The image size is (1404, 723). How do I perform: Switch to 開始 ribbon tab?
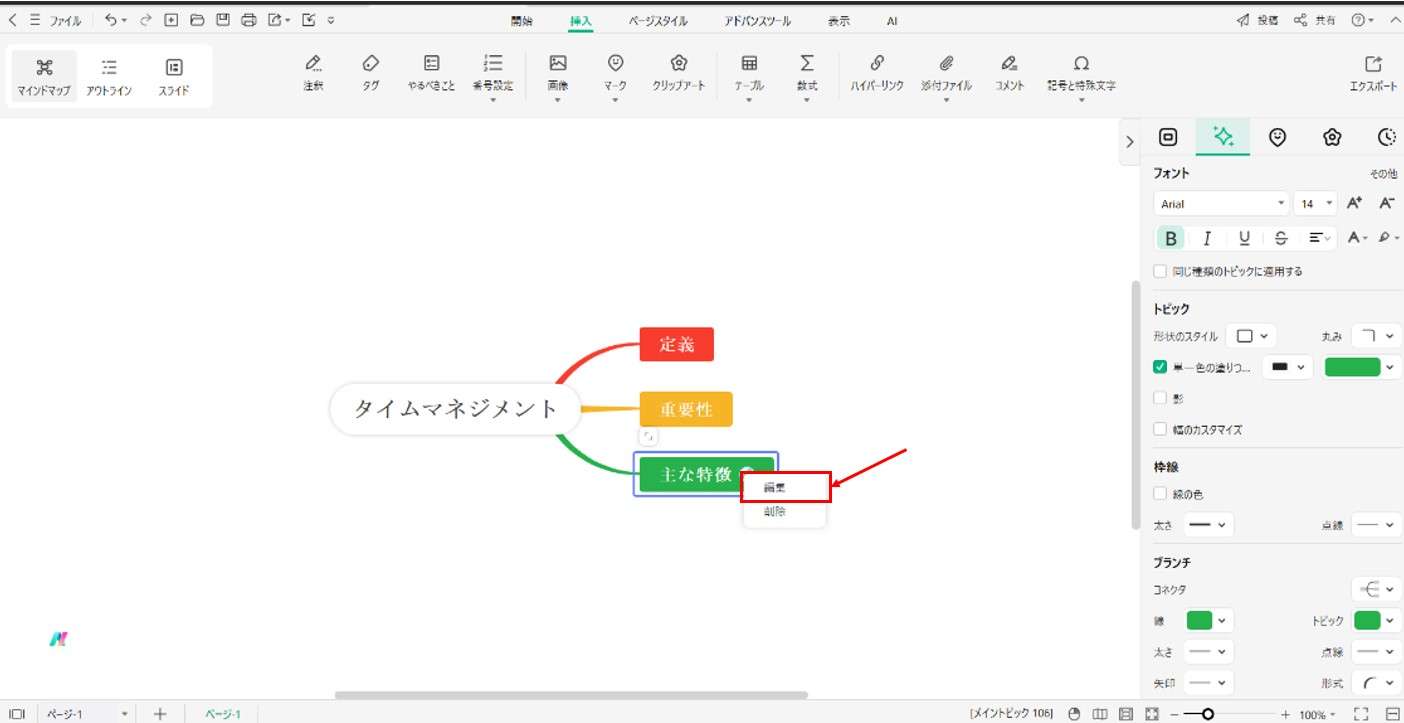pos(521,20)
